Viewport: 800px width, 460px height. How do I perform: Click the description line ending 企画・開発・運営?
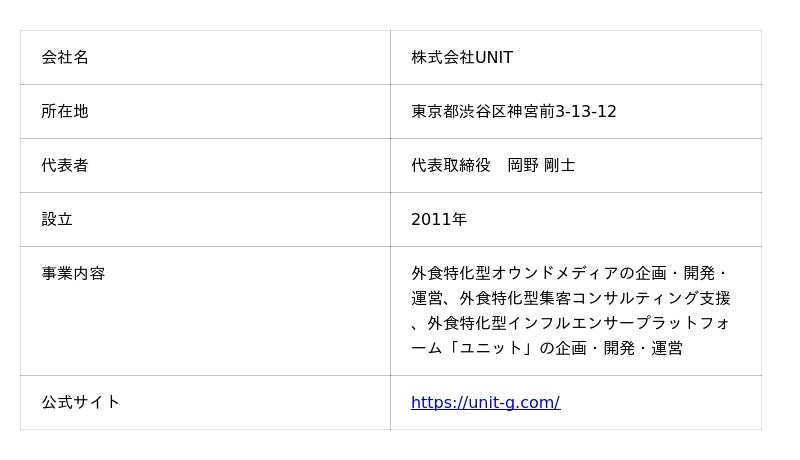pos(547,349)
